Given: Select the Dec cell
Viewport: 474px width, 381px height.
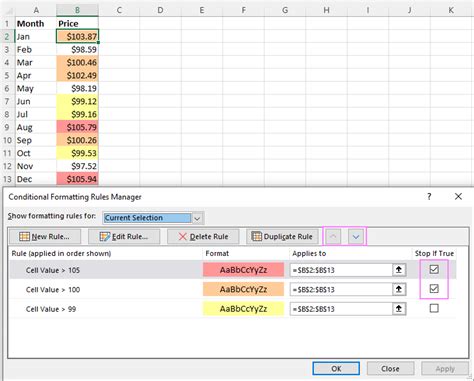Looking at the screenshot, I should tap(36, 179).
